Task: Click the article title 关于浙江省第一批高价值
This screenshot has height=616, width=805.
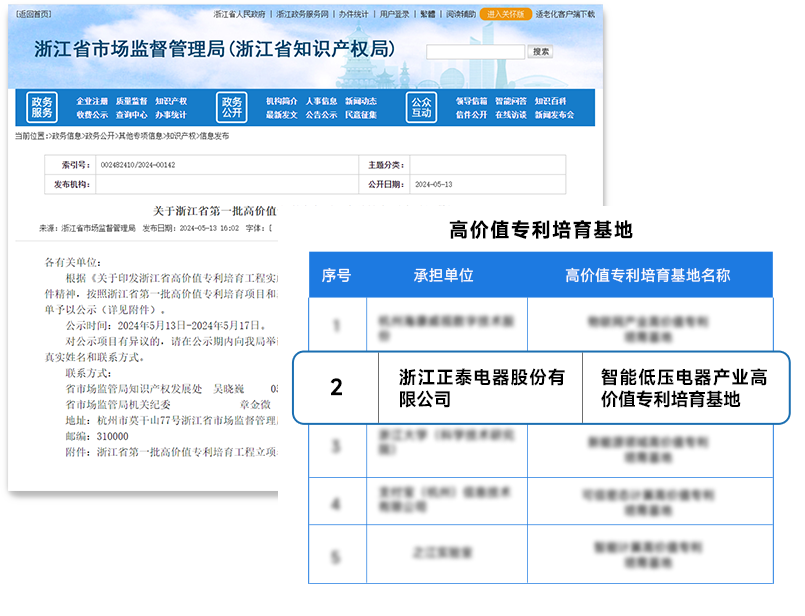Action: click(x=215, y=211)
